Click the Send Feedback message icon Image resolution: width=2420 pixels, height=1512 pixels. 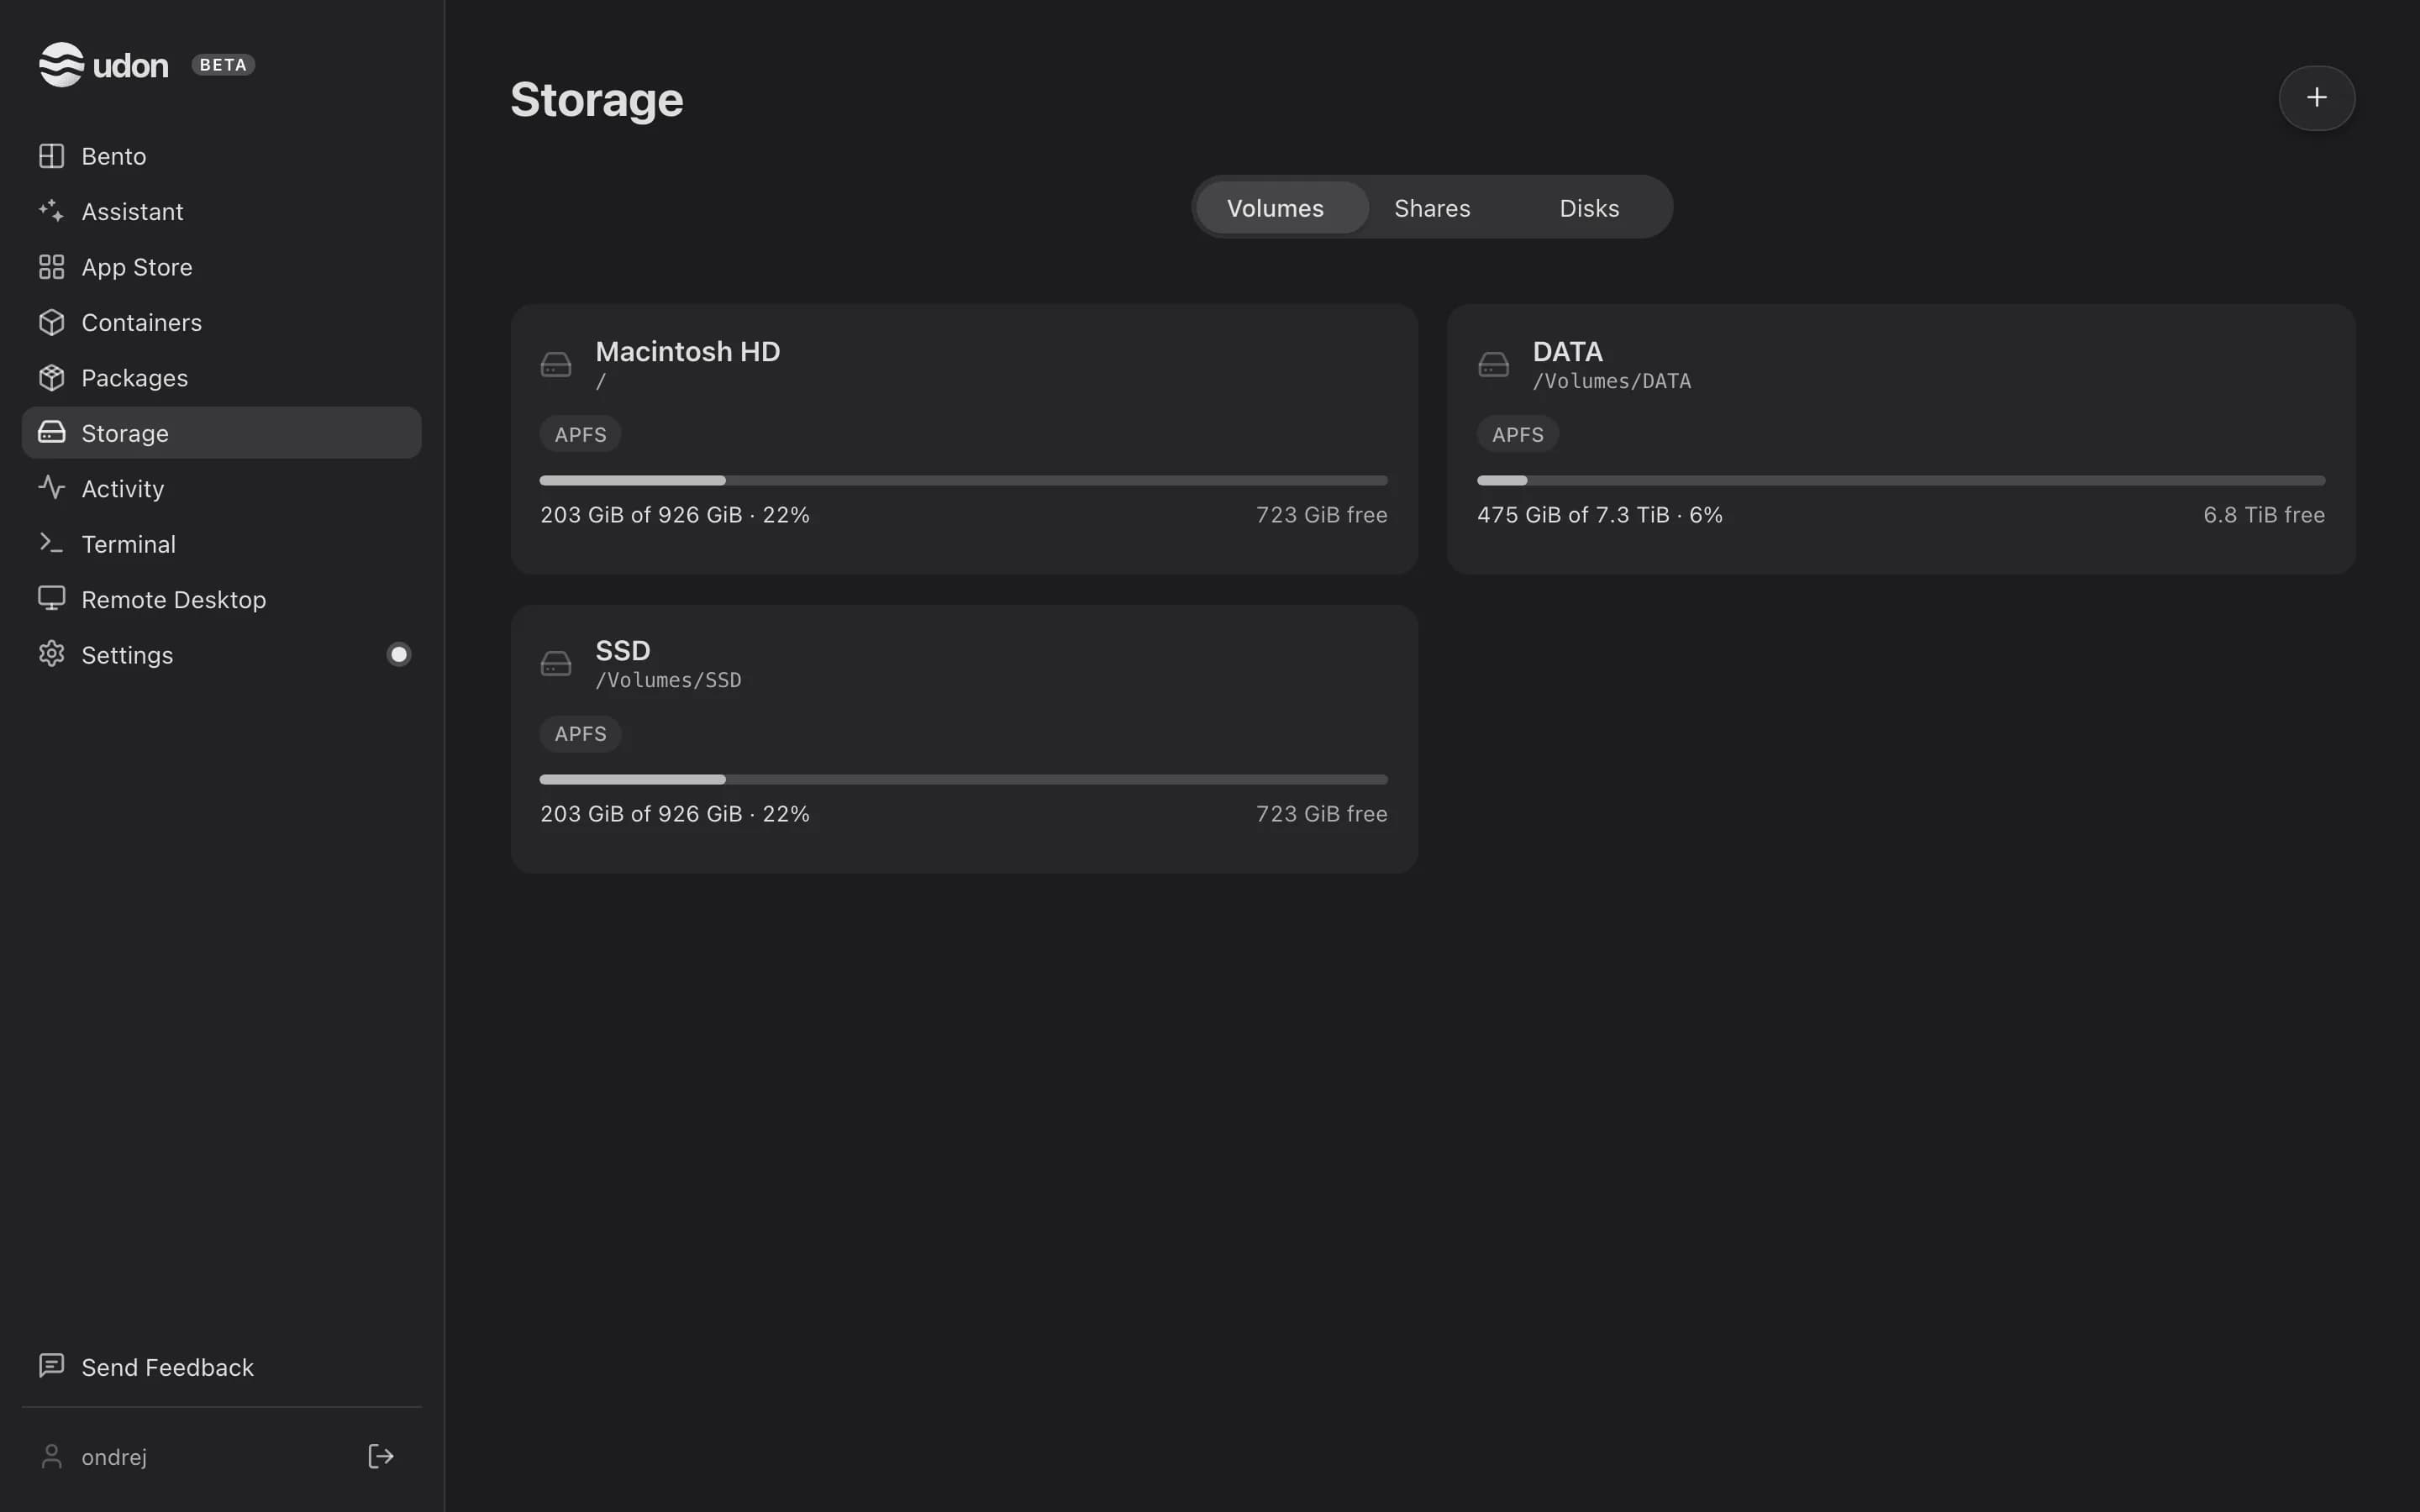(51, 1366)
